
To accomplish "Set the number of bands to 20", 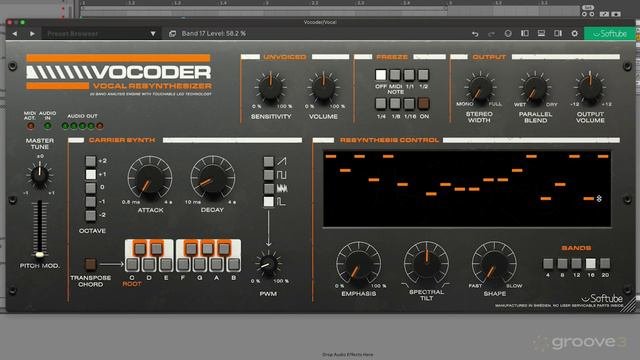I will pos(605,264).
